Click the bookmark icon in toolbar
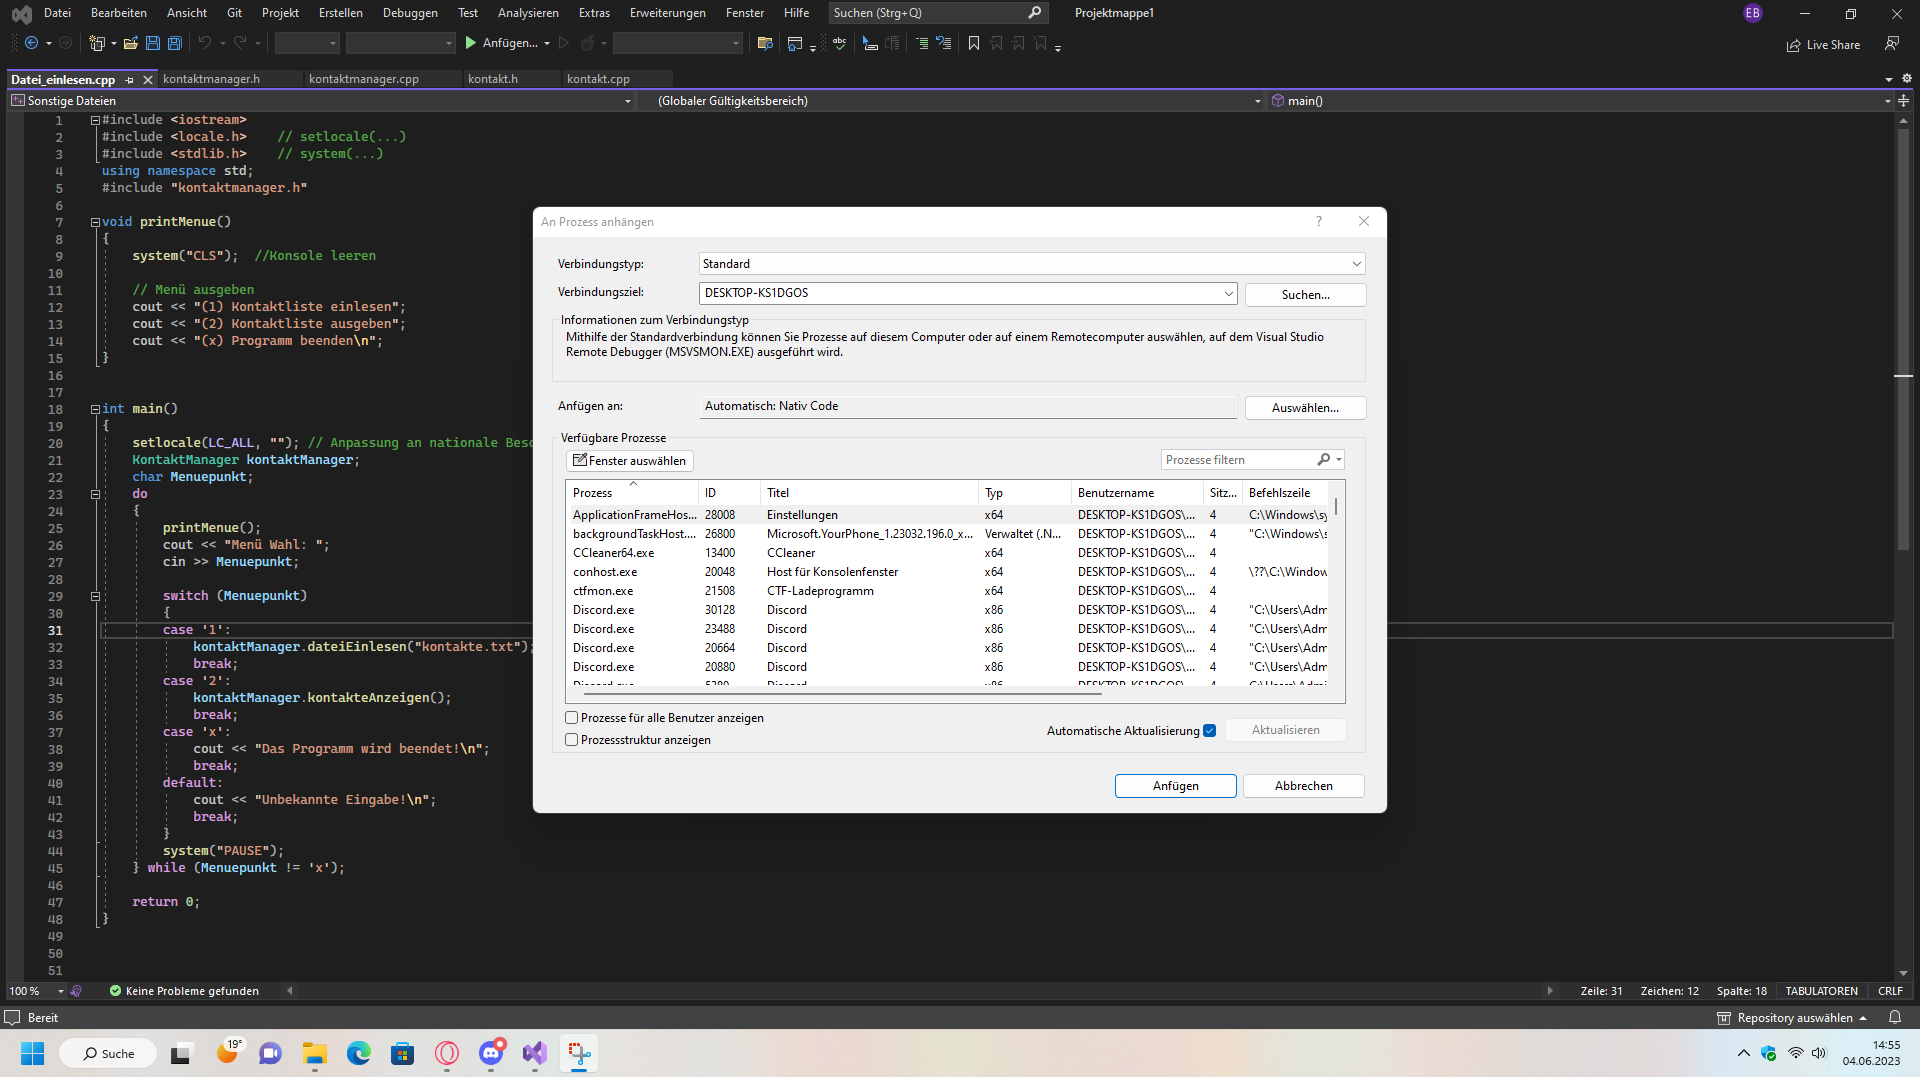1920x1077 pixels. pos(973,43)
